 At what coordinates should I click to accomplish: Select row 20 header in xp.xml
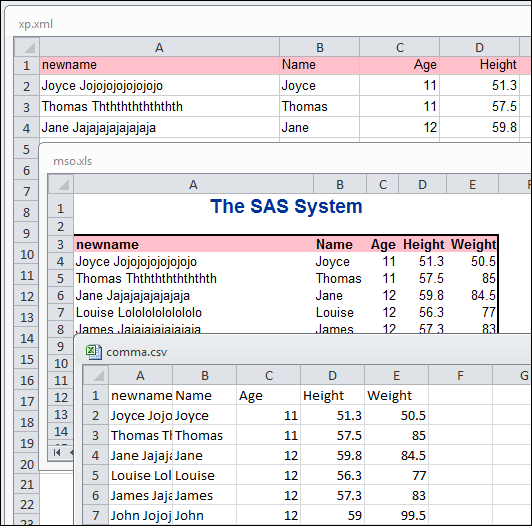pos(27,464)
